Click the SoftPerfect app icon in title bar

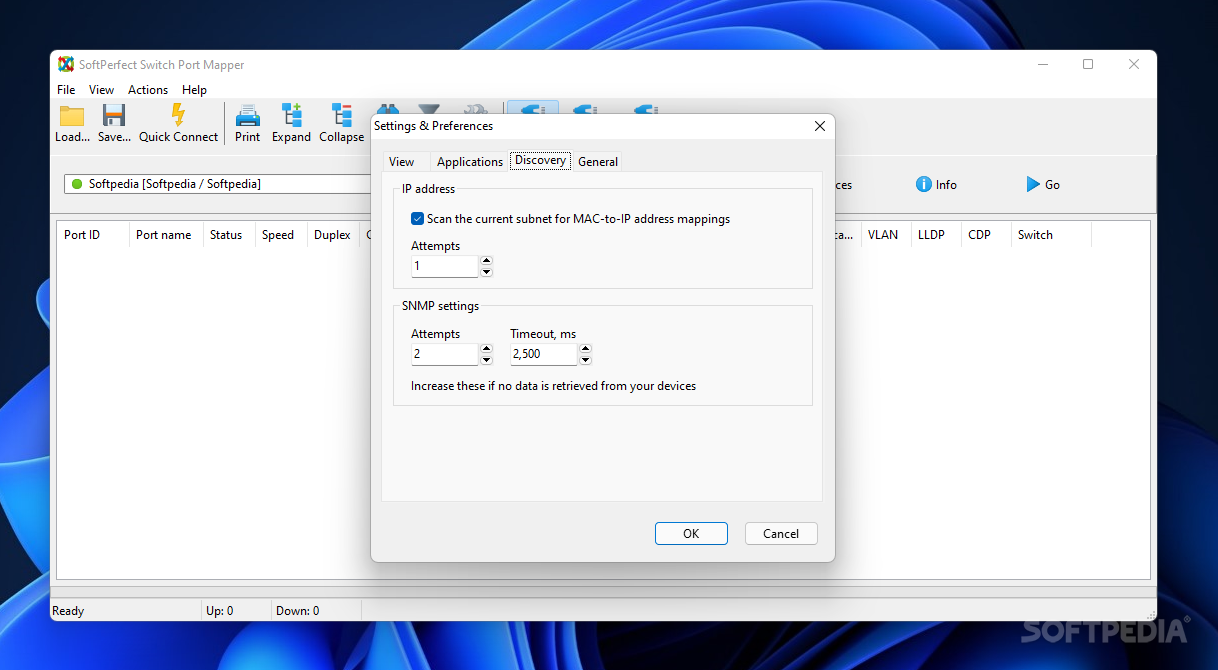(x=66, y=64)
